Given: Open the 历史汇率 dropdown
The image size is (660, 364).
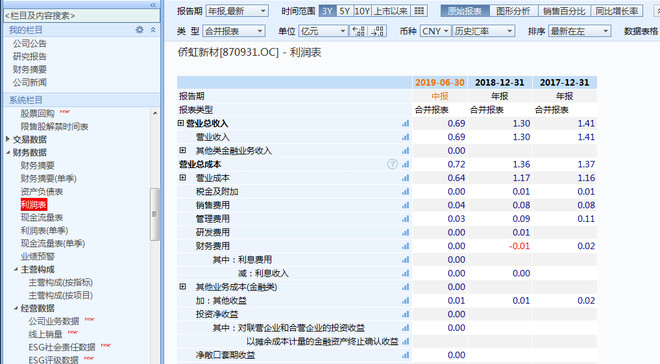Looking at the screenshot, I should click(484, 31).
